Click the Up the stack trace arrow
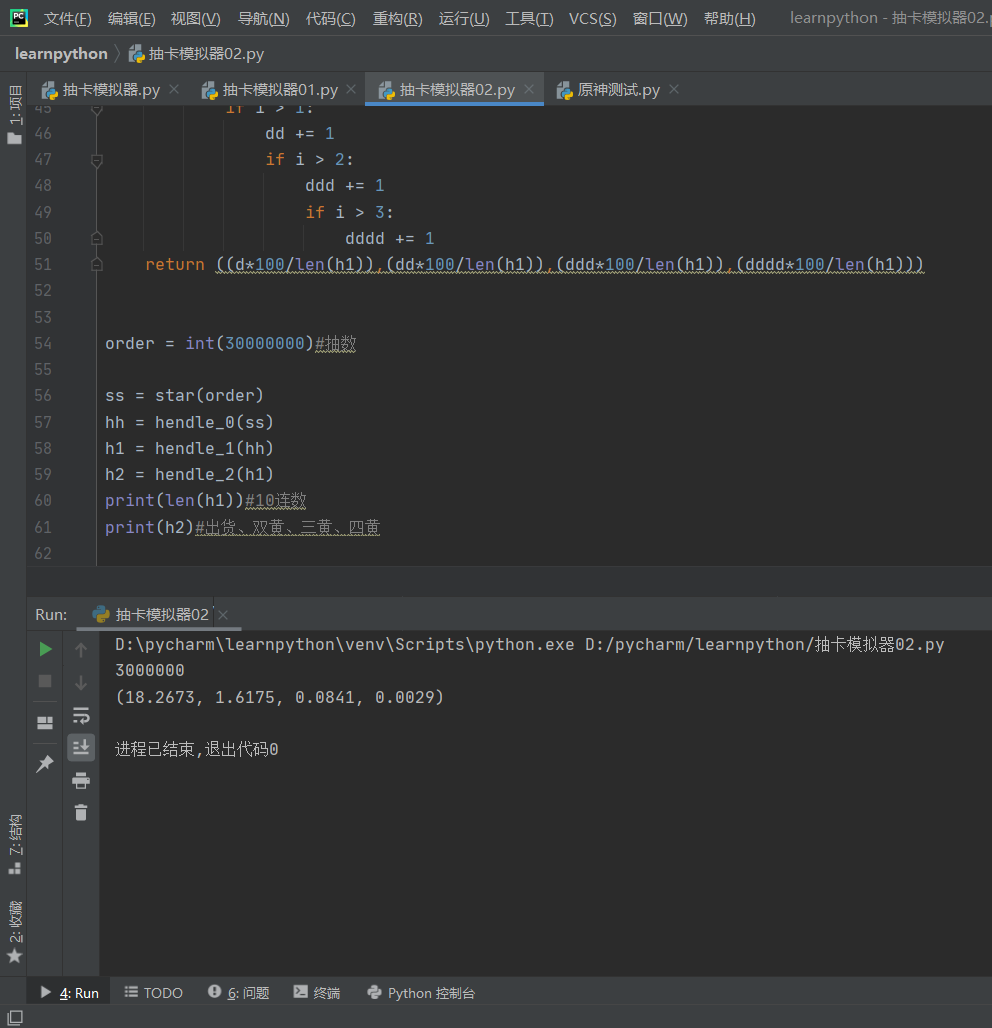 (81, 650)
